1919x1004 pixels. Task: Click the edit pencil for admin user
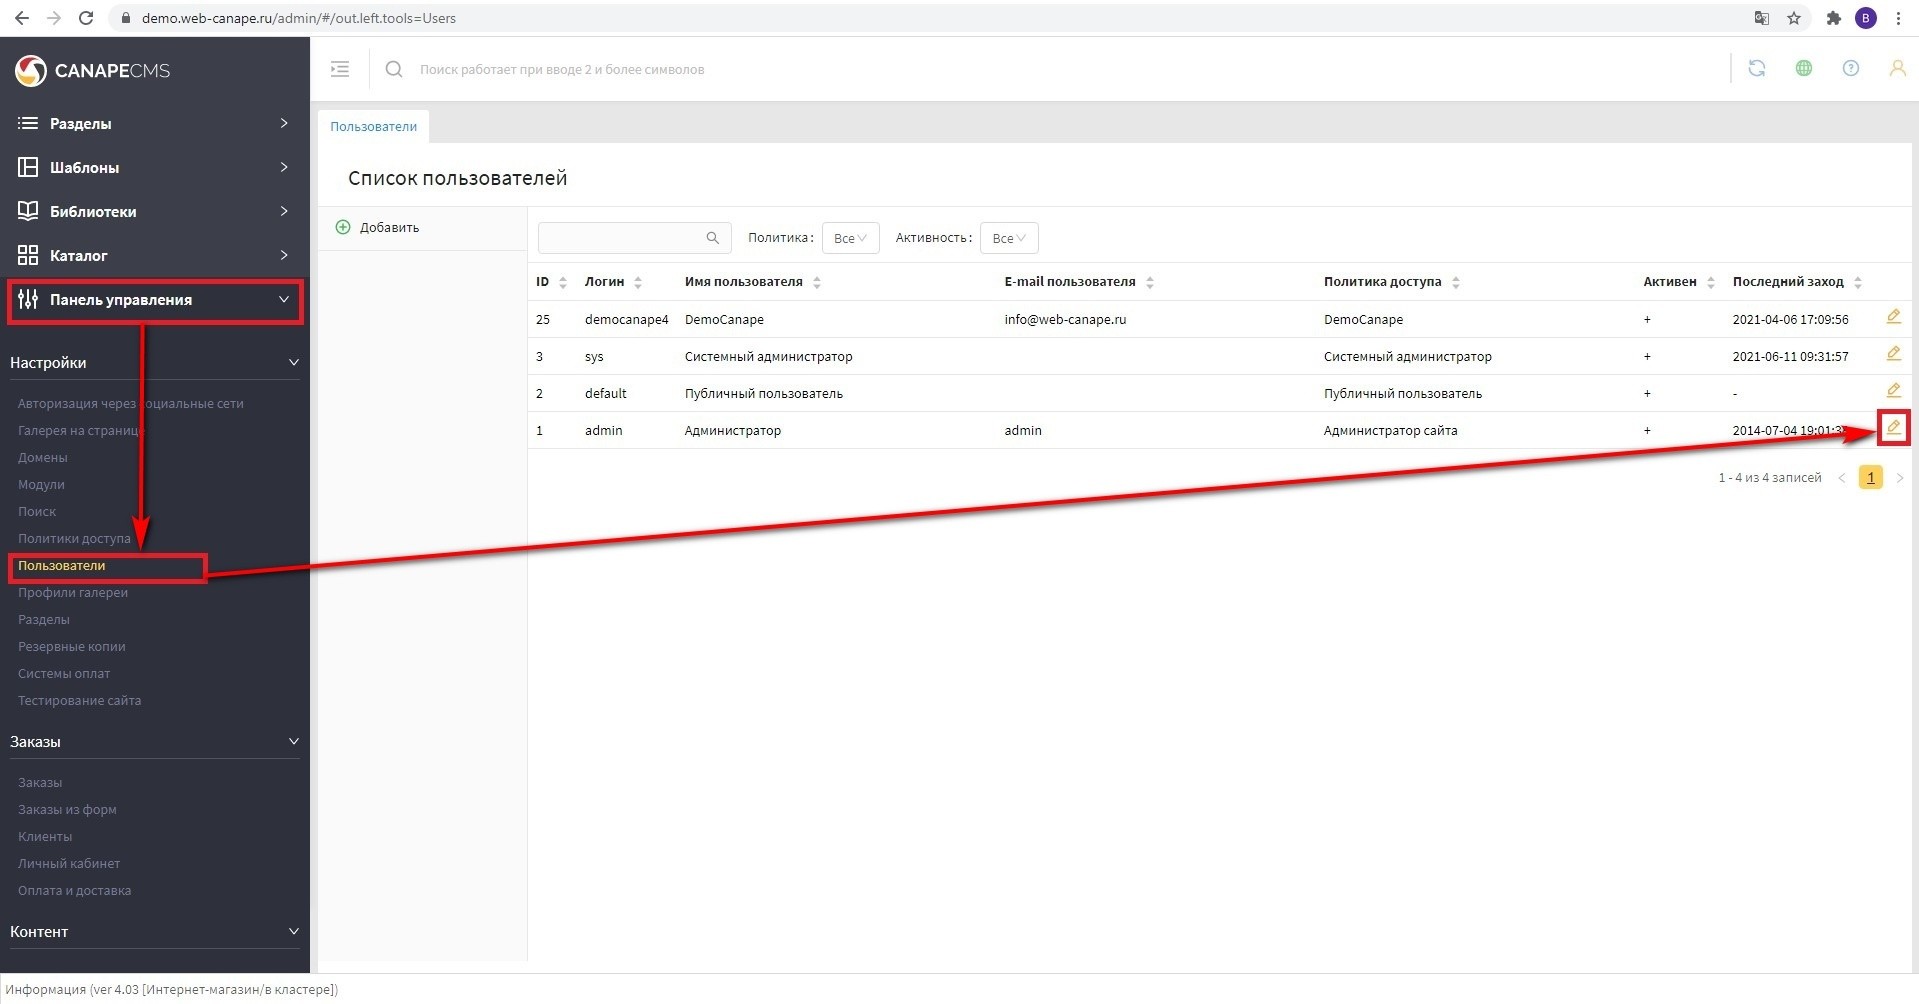(x=1893, y=428)
